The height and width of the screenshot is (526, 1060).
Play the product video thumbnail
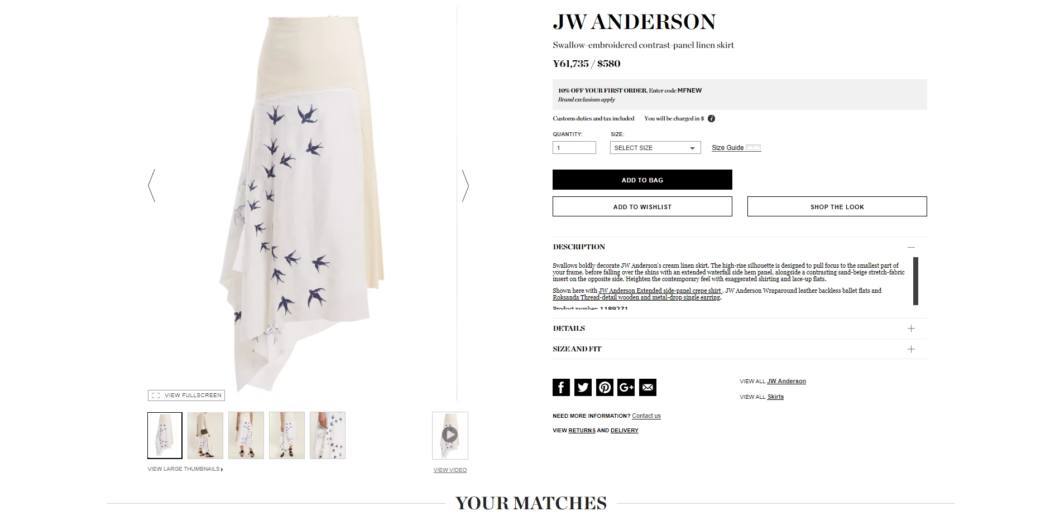coord(450,435)
